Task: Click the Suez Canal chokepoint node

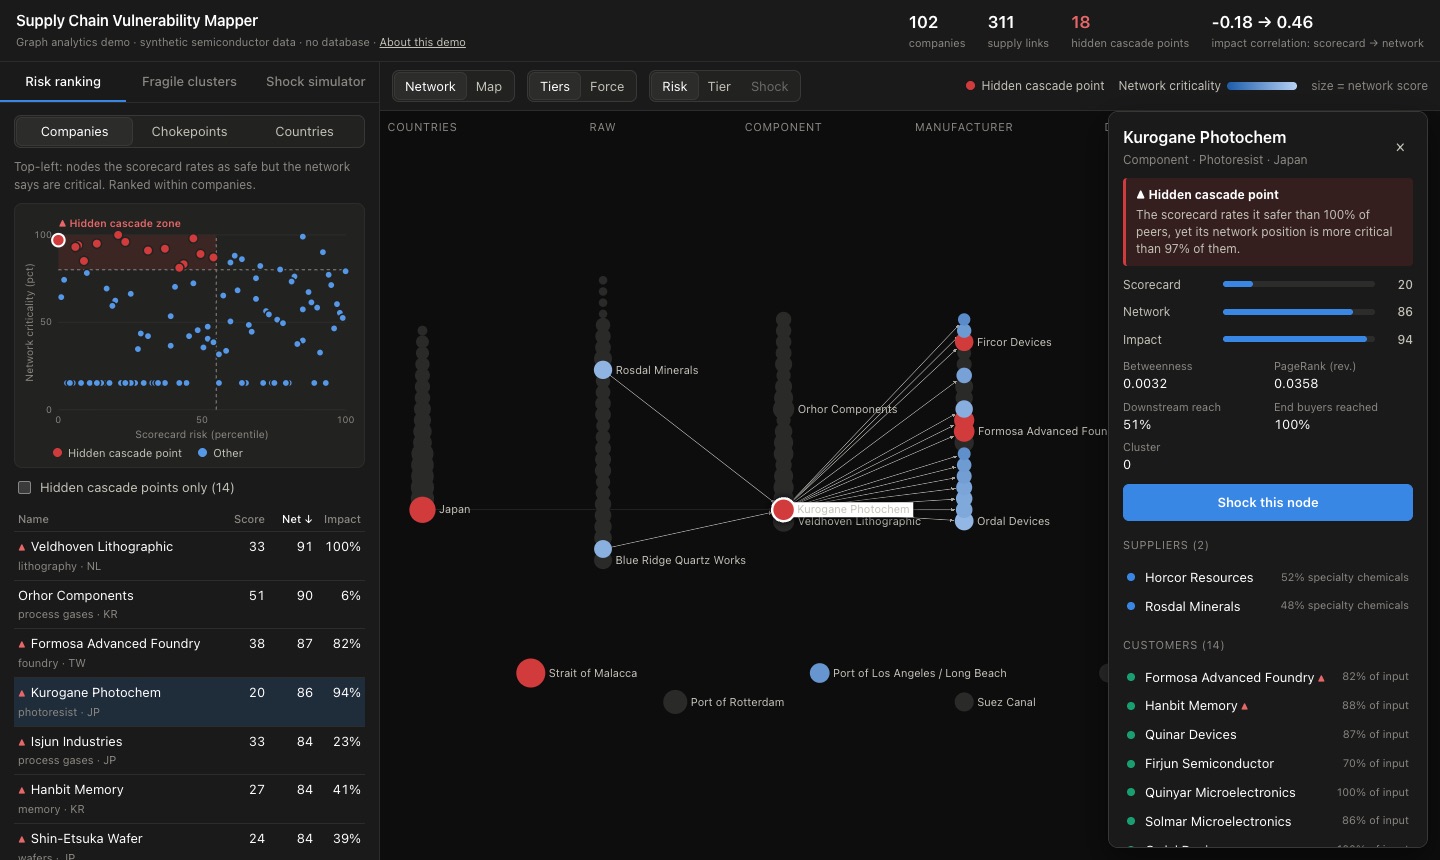Action: 964,702
